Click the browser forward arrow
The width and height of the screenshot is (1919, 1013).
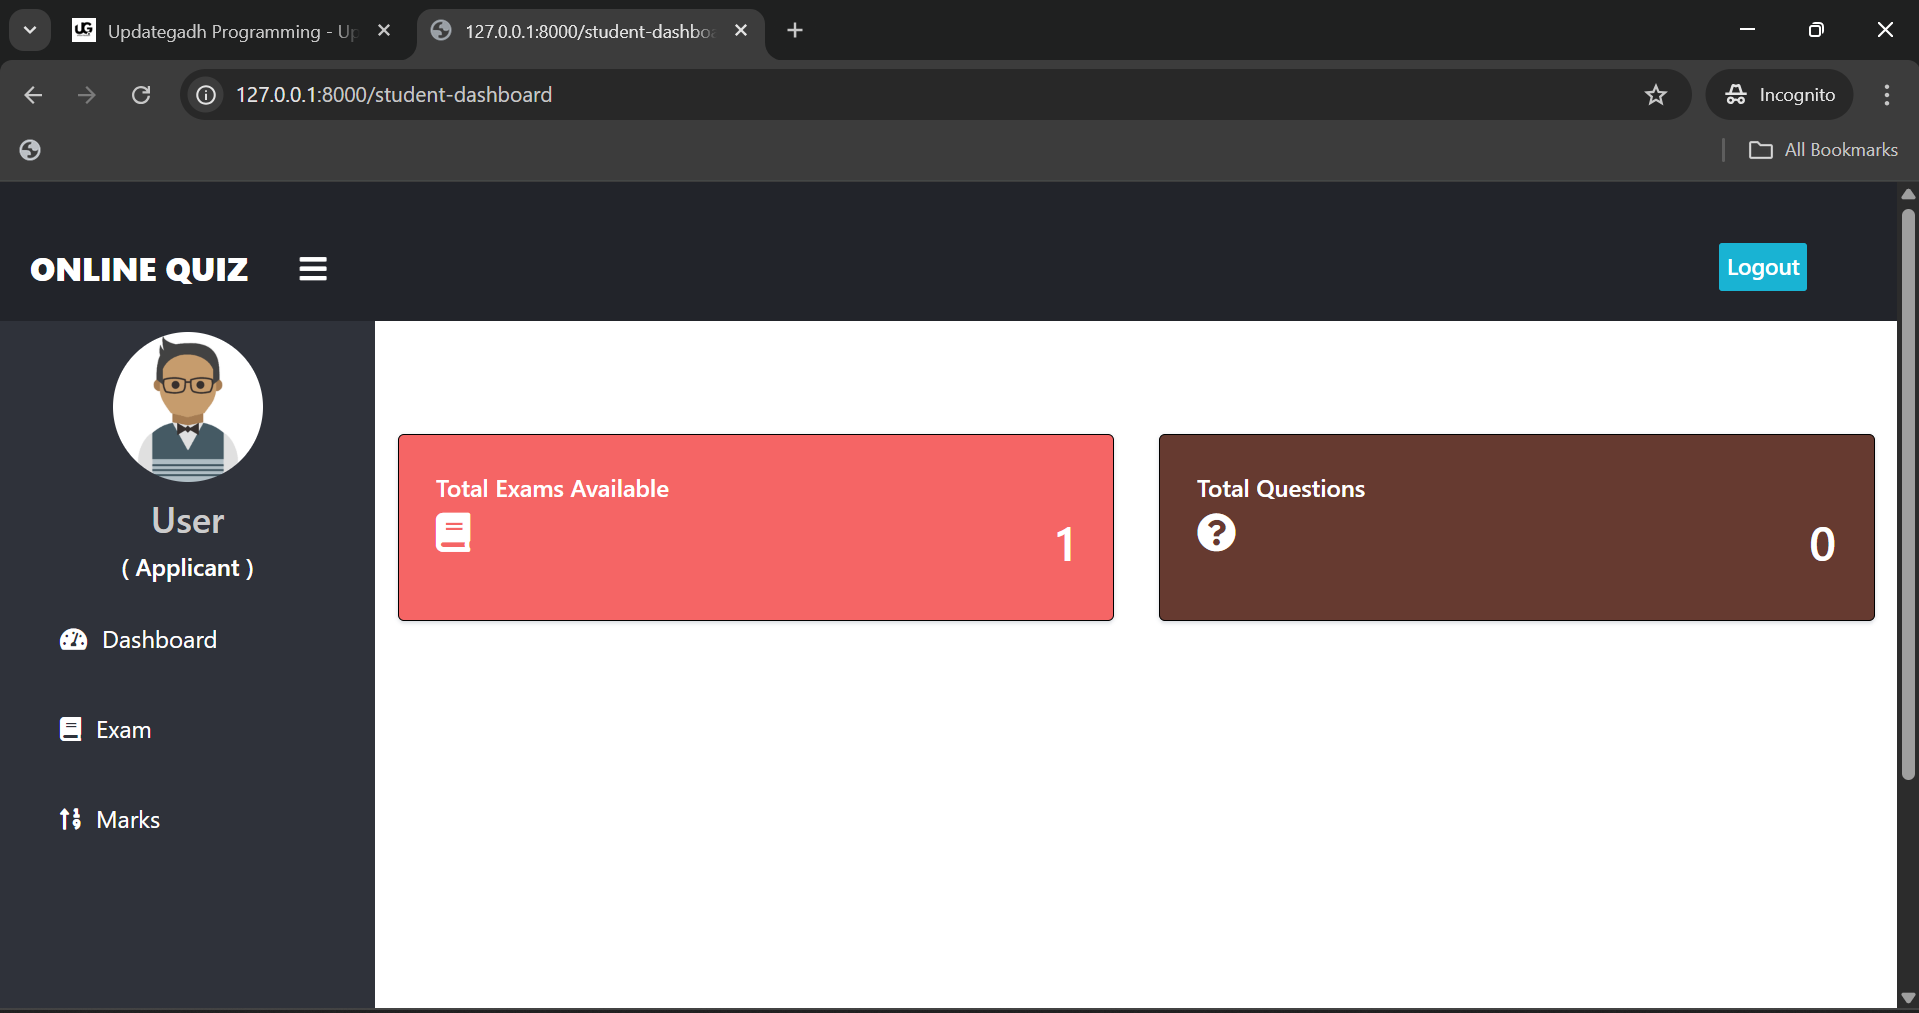coord(87,95)
